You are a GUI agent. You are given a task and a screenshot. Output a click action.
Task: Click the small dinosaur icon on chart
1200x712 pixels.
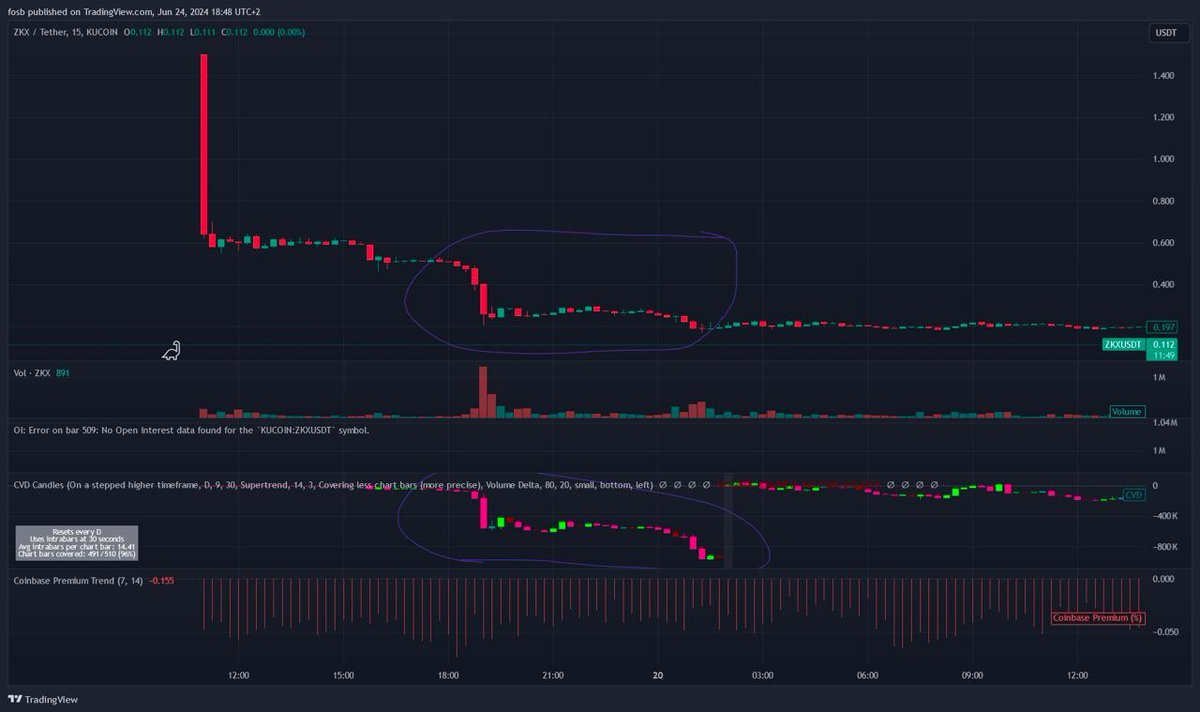coord(171,351)
